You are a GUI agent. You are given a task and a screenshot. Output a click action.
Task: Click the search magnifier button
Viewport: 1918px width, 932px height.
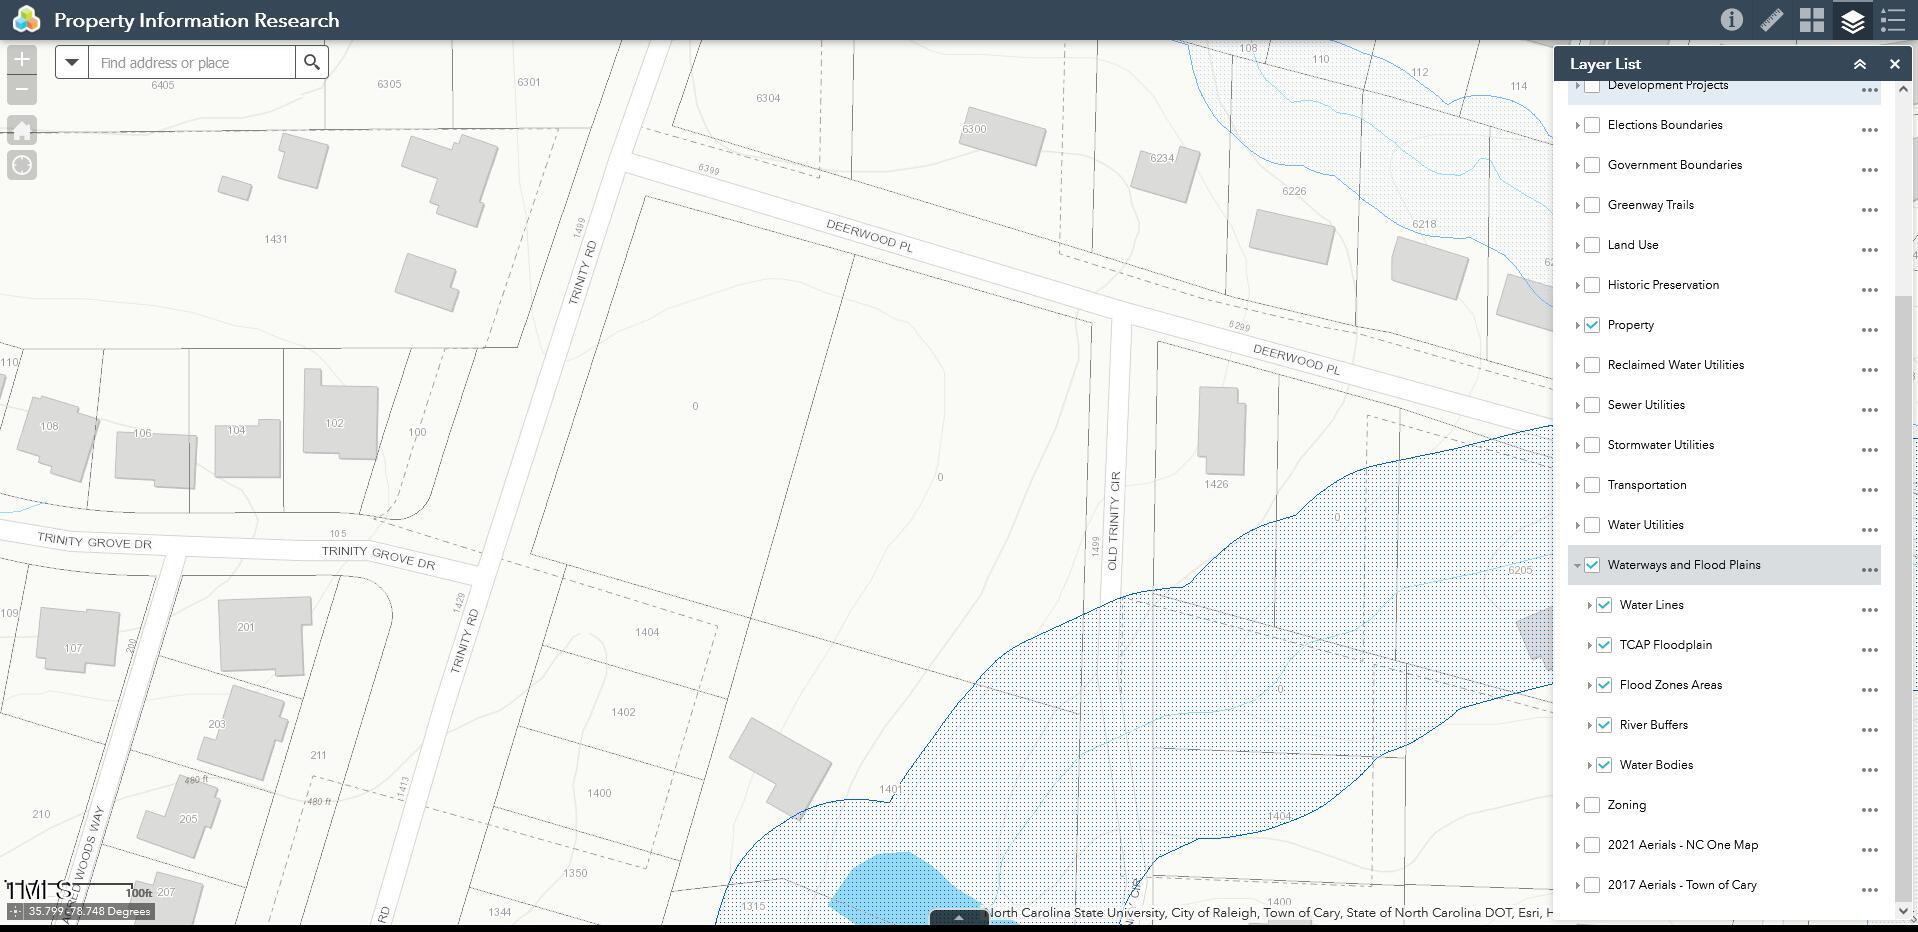point(312,62)
